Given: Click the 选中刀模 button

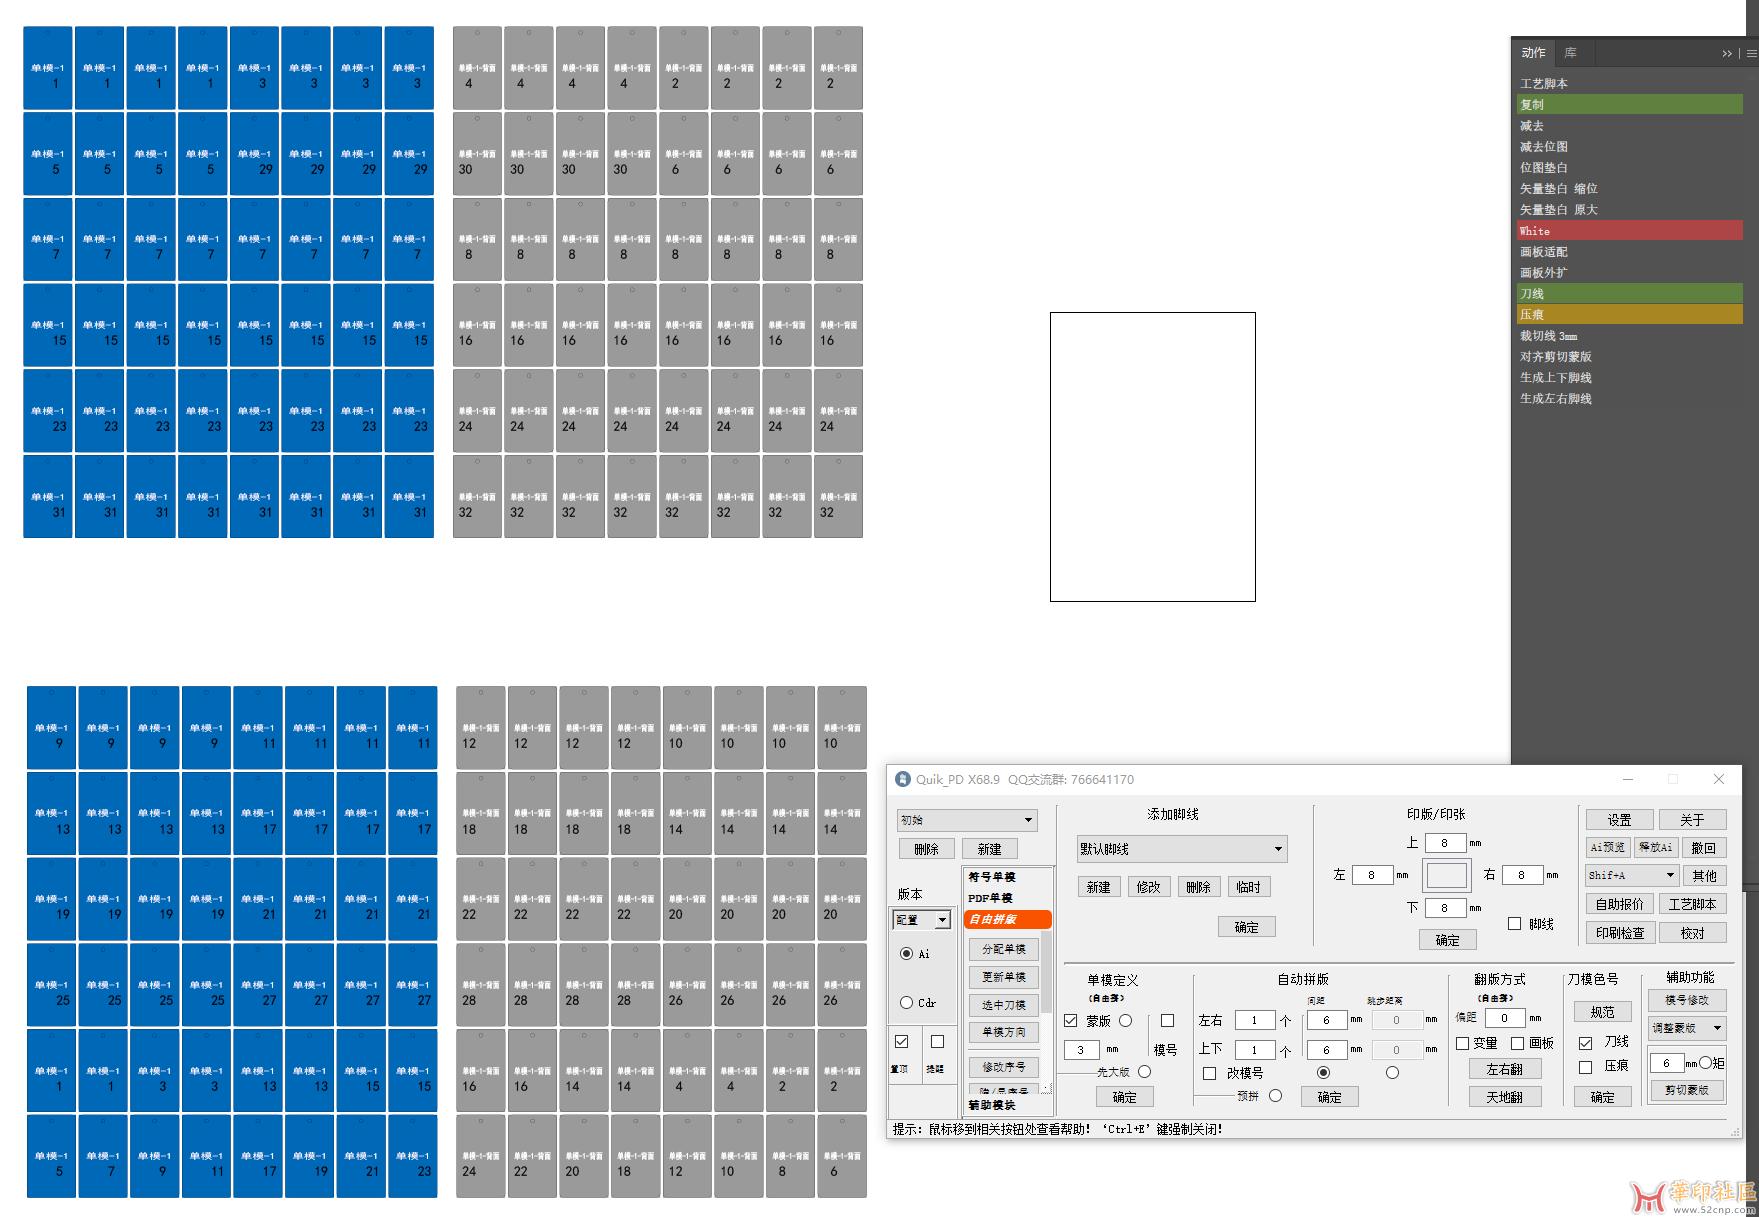Looking at the screenshot, I should pyautogui.click(x=1003, y=1005).
